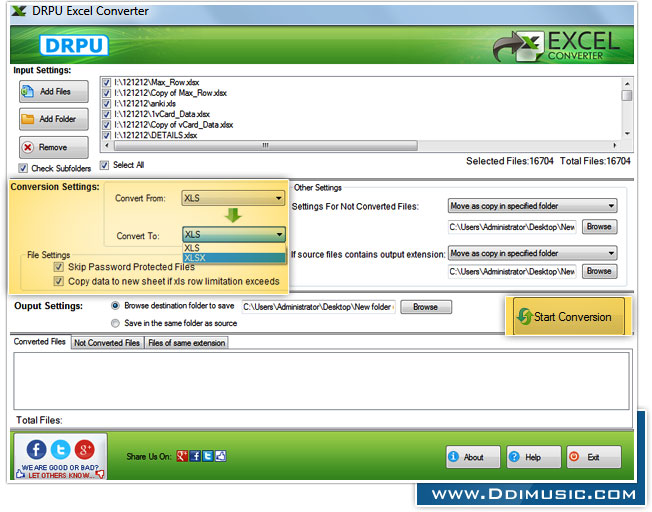Open the large Twitter circle icon

[x=60, y=449]
